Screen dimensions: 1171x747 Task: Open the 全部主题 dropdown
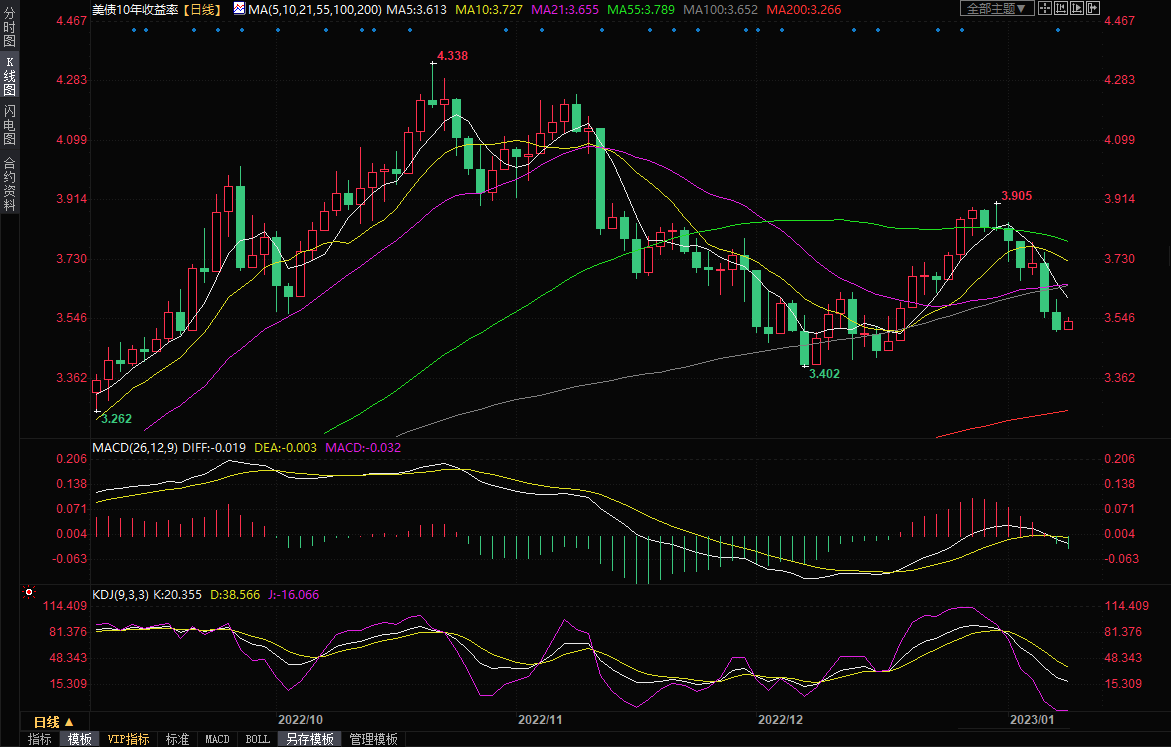click(x=997, y=8)
